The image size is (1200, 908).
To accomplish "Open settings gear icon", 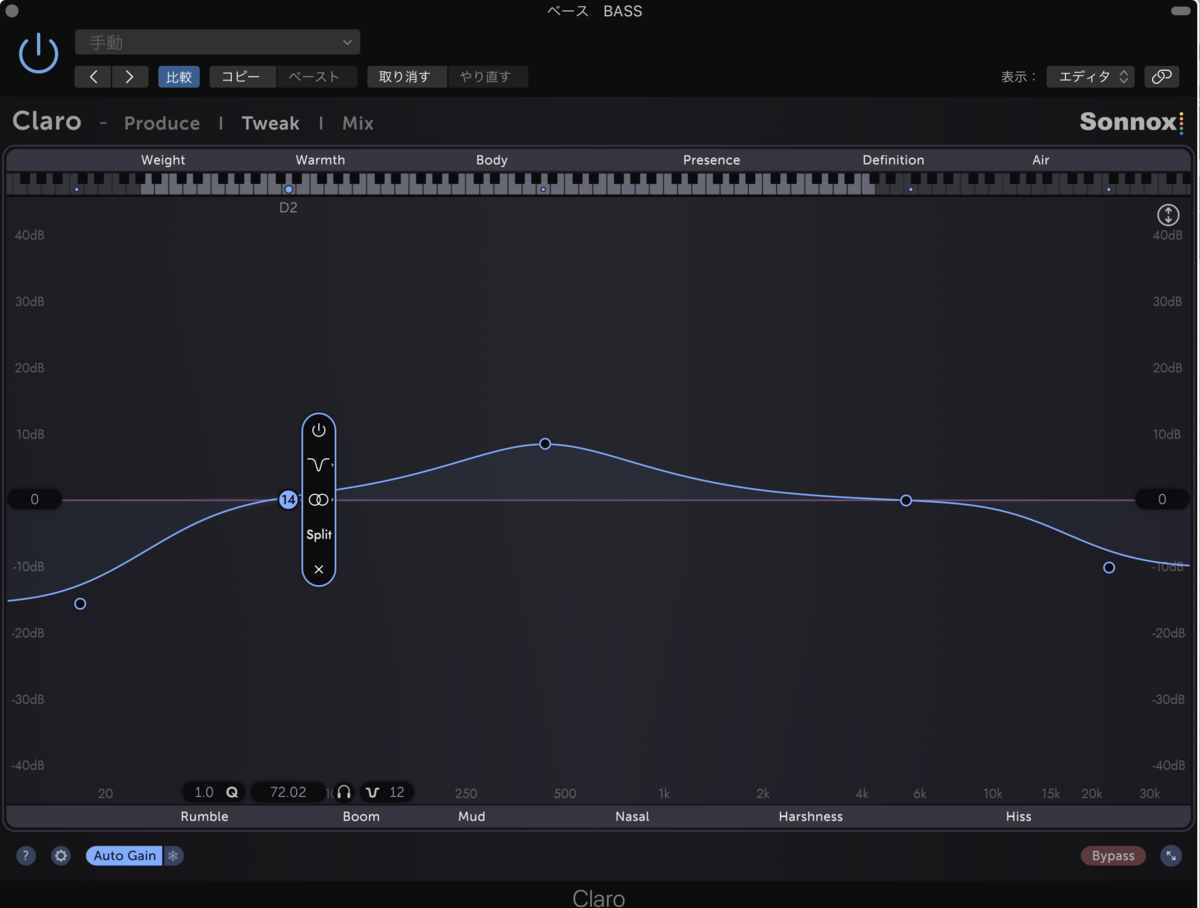I will [61, 856].
